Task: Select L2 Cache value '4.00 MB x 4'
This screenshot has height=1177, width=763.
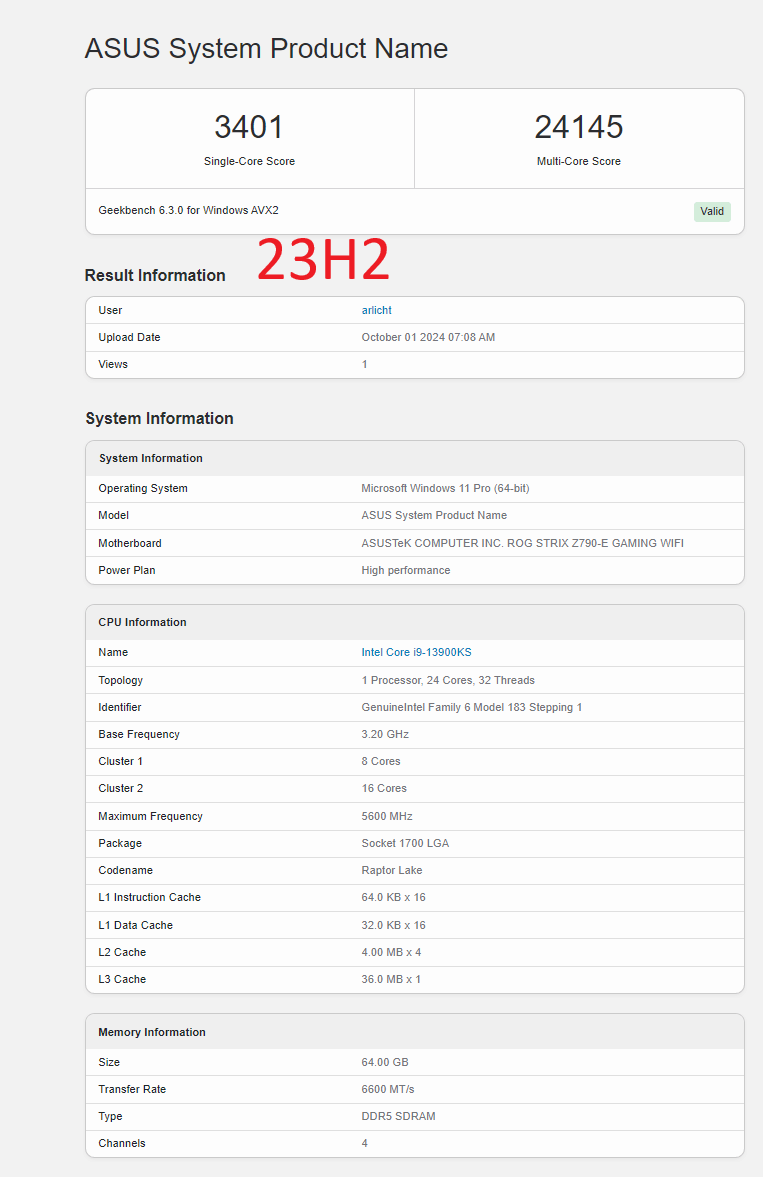Action: click(391, 952)
